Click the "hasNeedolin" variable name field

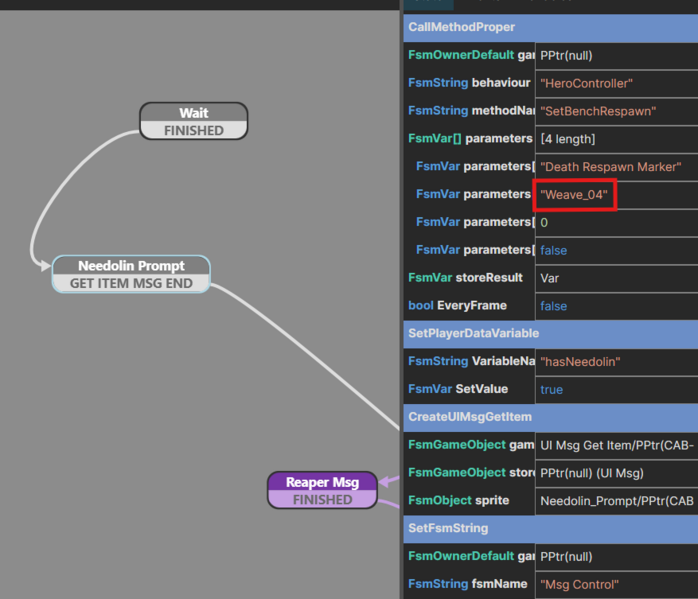click(616, 361)
